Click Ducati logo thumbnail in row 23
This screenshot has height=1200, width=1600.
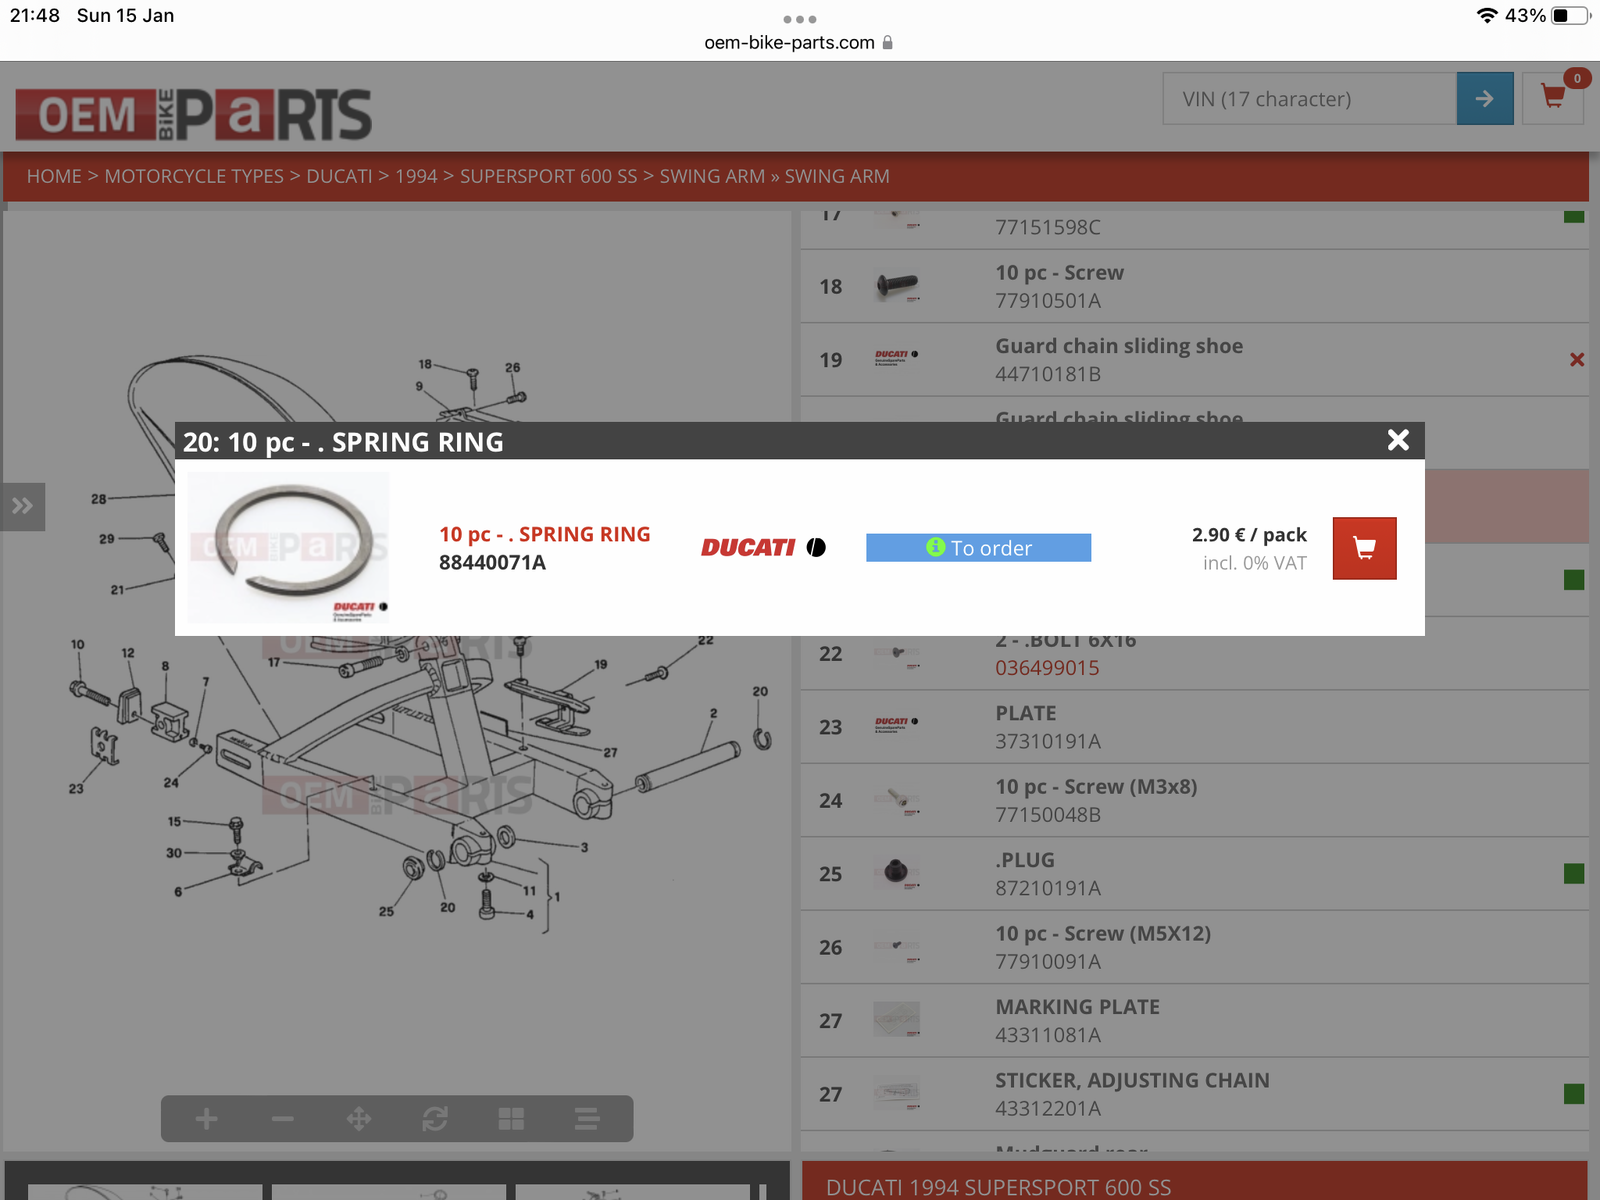(897, 723)
